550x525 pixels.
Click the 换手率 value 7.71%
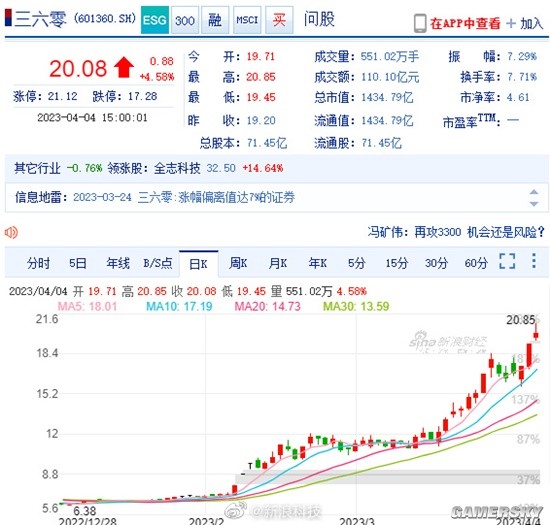click(x=522, y=77)
